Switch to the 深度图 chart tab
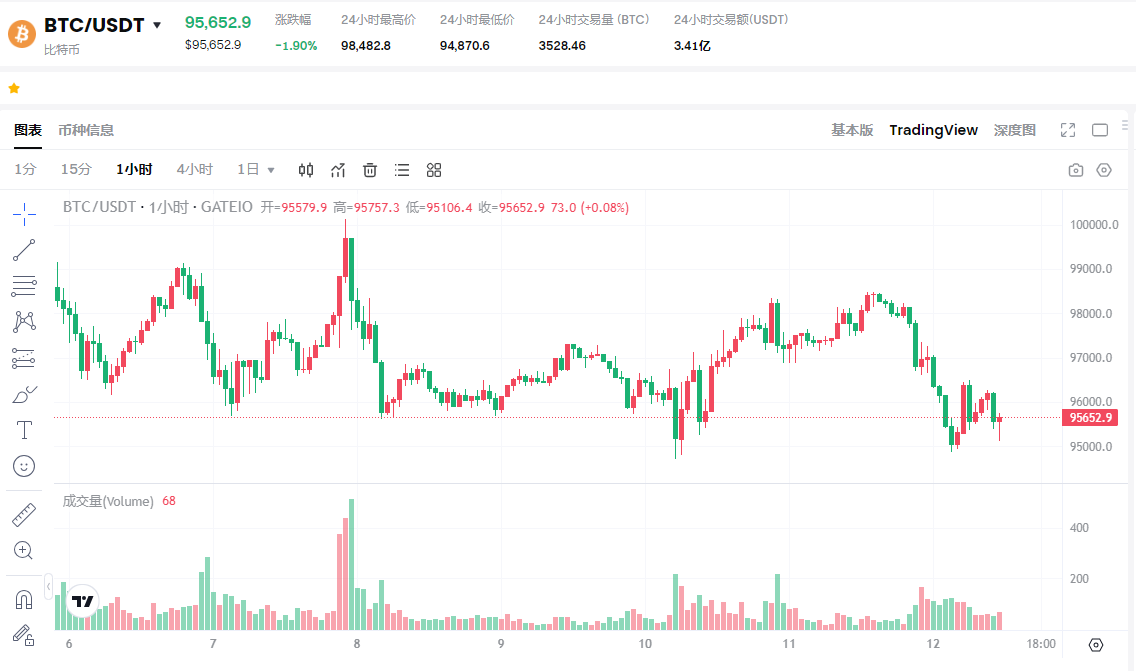Screen dimensions: 1136x671 [1014, 130]
